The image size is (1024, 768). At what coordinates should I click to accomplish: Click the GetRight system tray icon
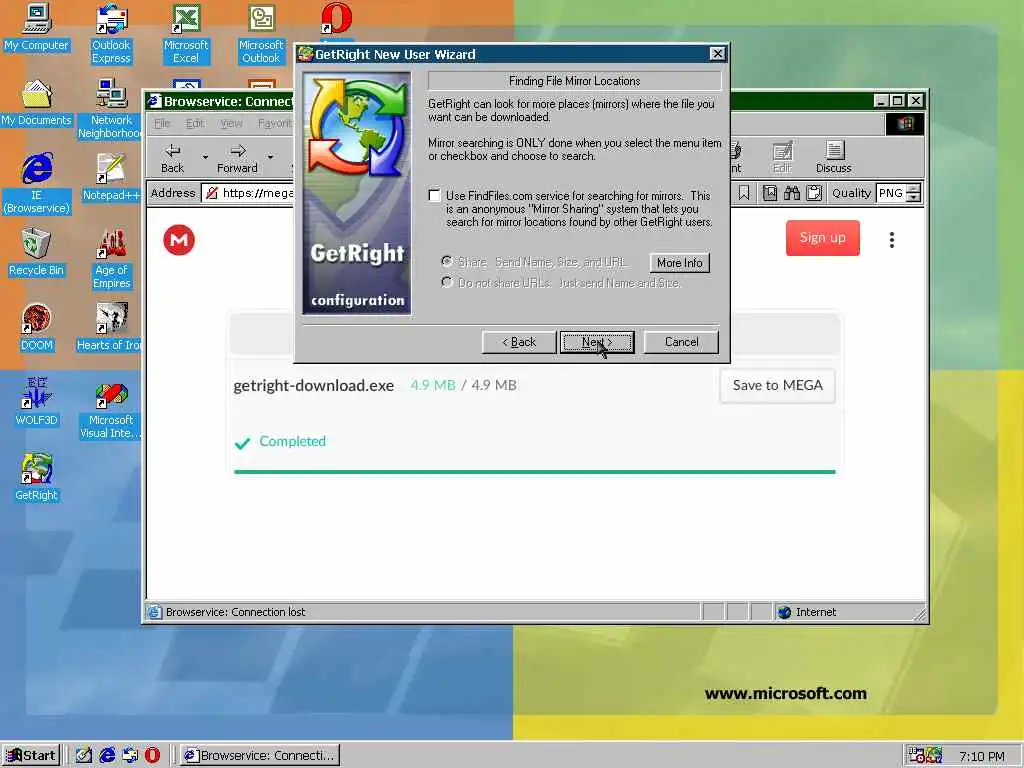[935, 756]
